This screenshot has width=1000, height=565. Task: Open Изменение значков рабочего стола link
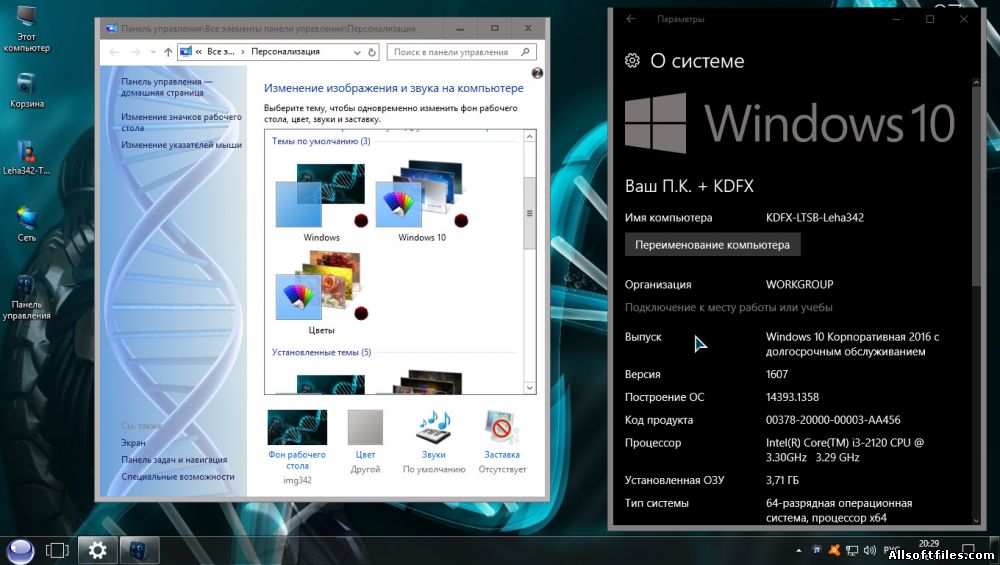(x=181, y=122)
